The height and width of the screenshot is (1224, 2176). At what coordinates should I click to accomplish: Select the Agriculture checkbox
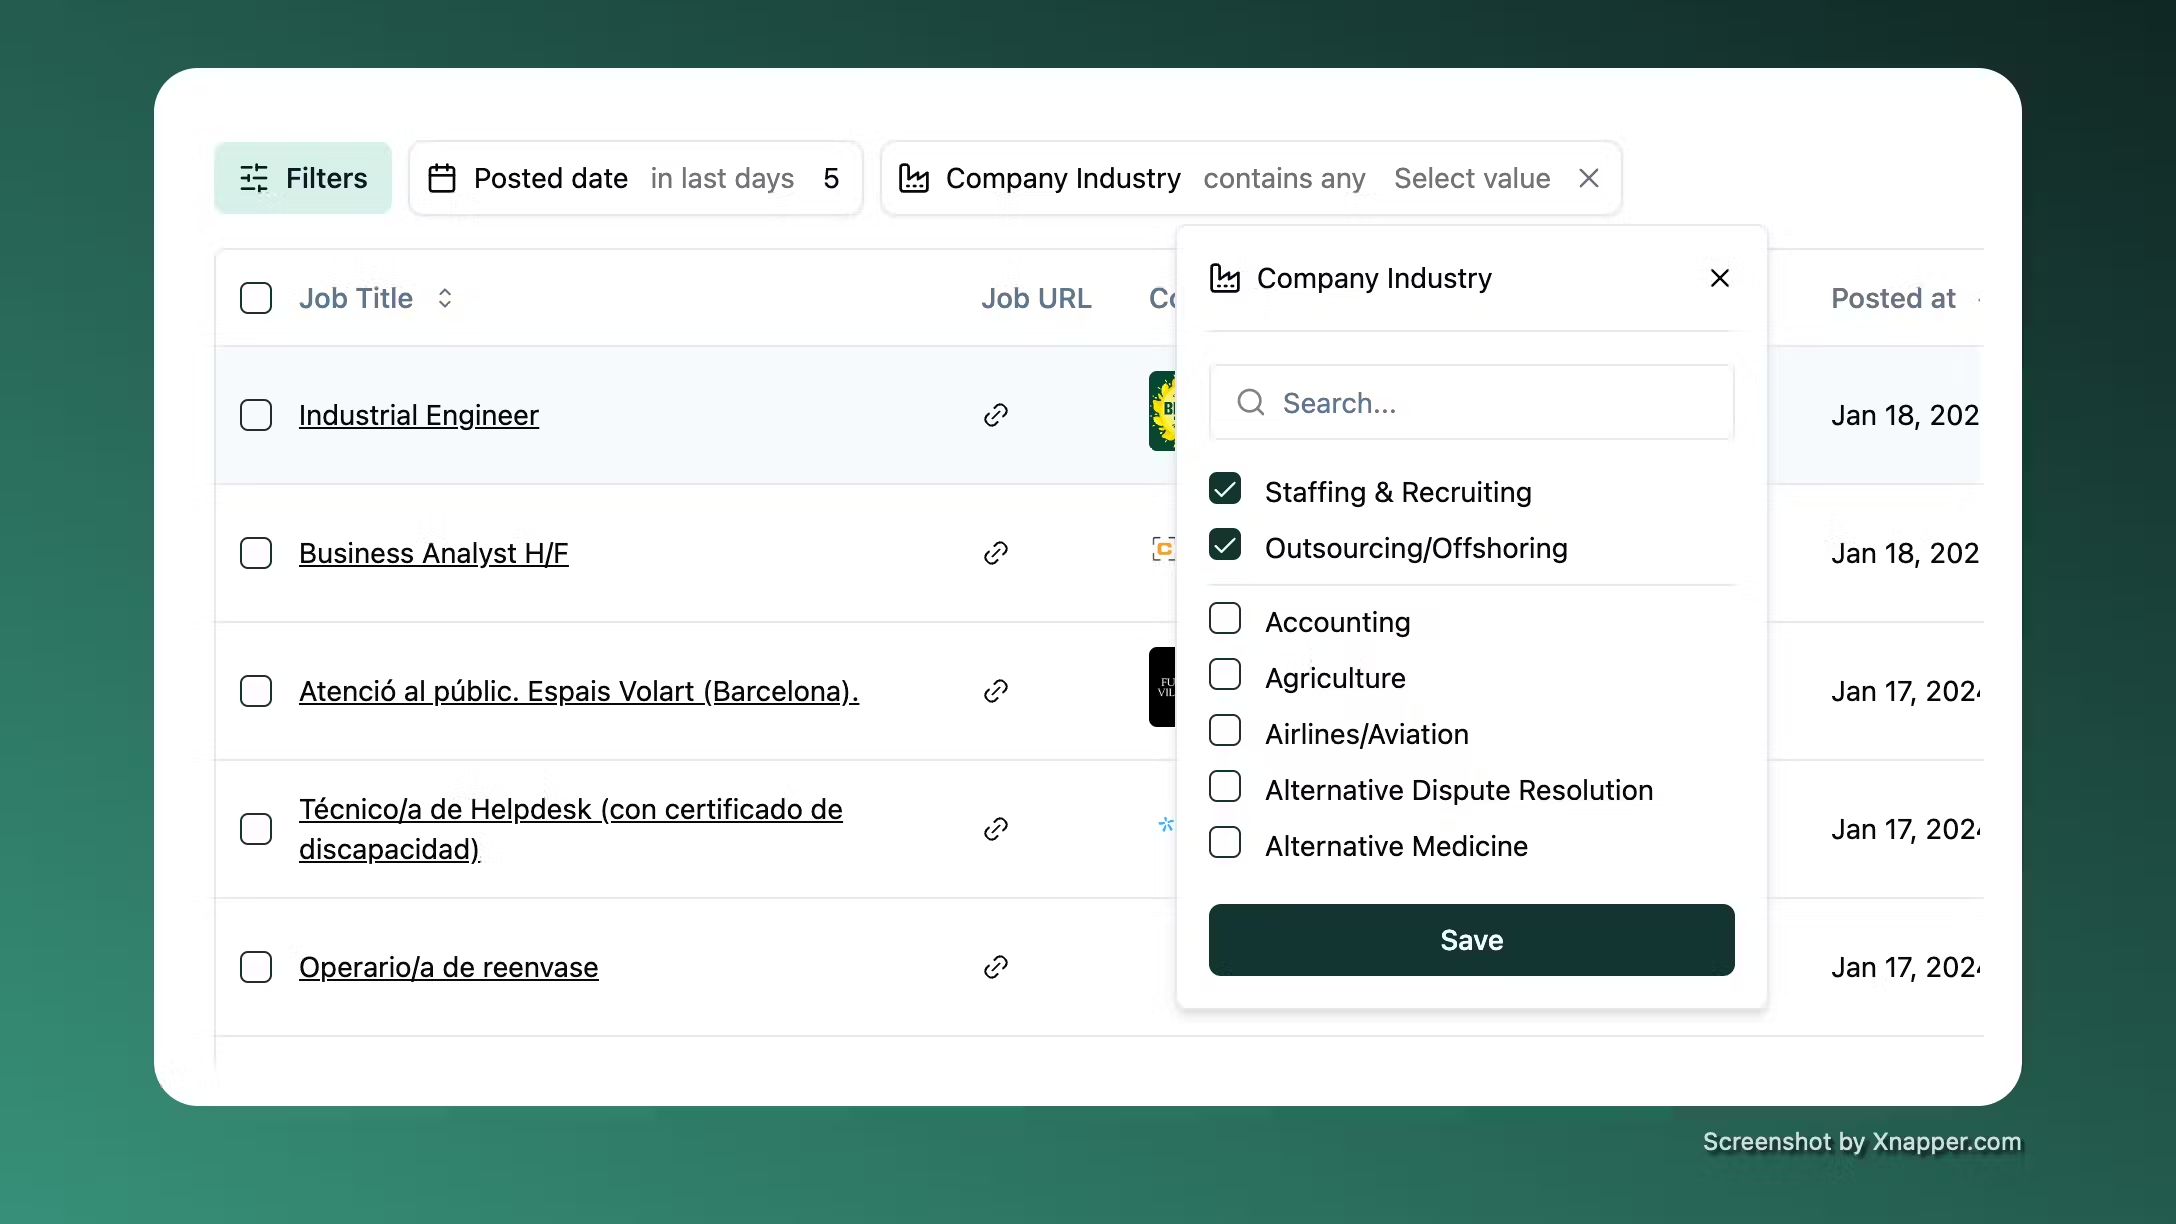click(1225, 674)
